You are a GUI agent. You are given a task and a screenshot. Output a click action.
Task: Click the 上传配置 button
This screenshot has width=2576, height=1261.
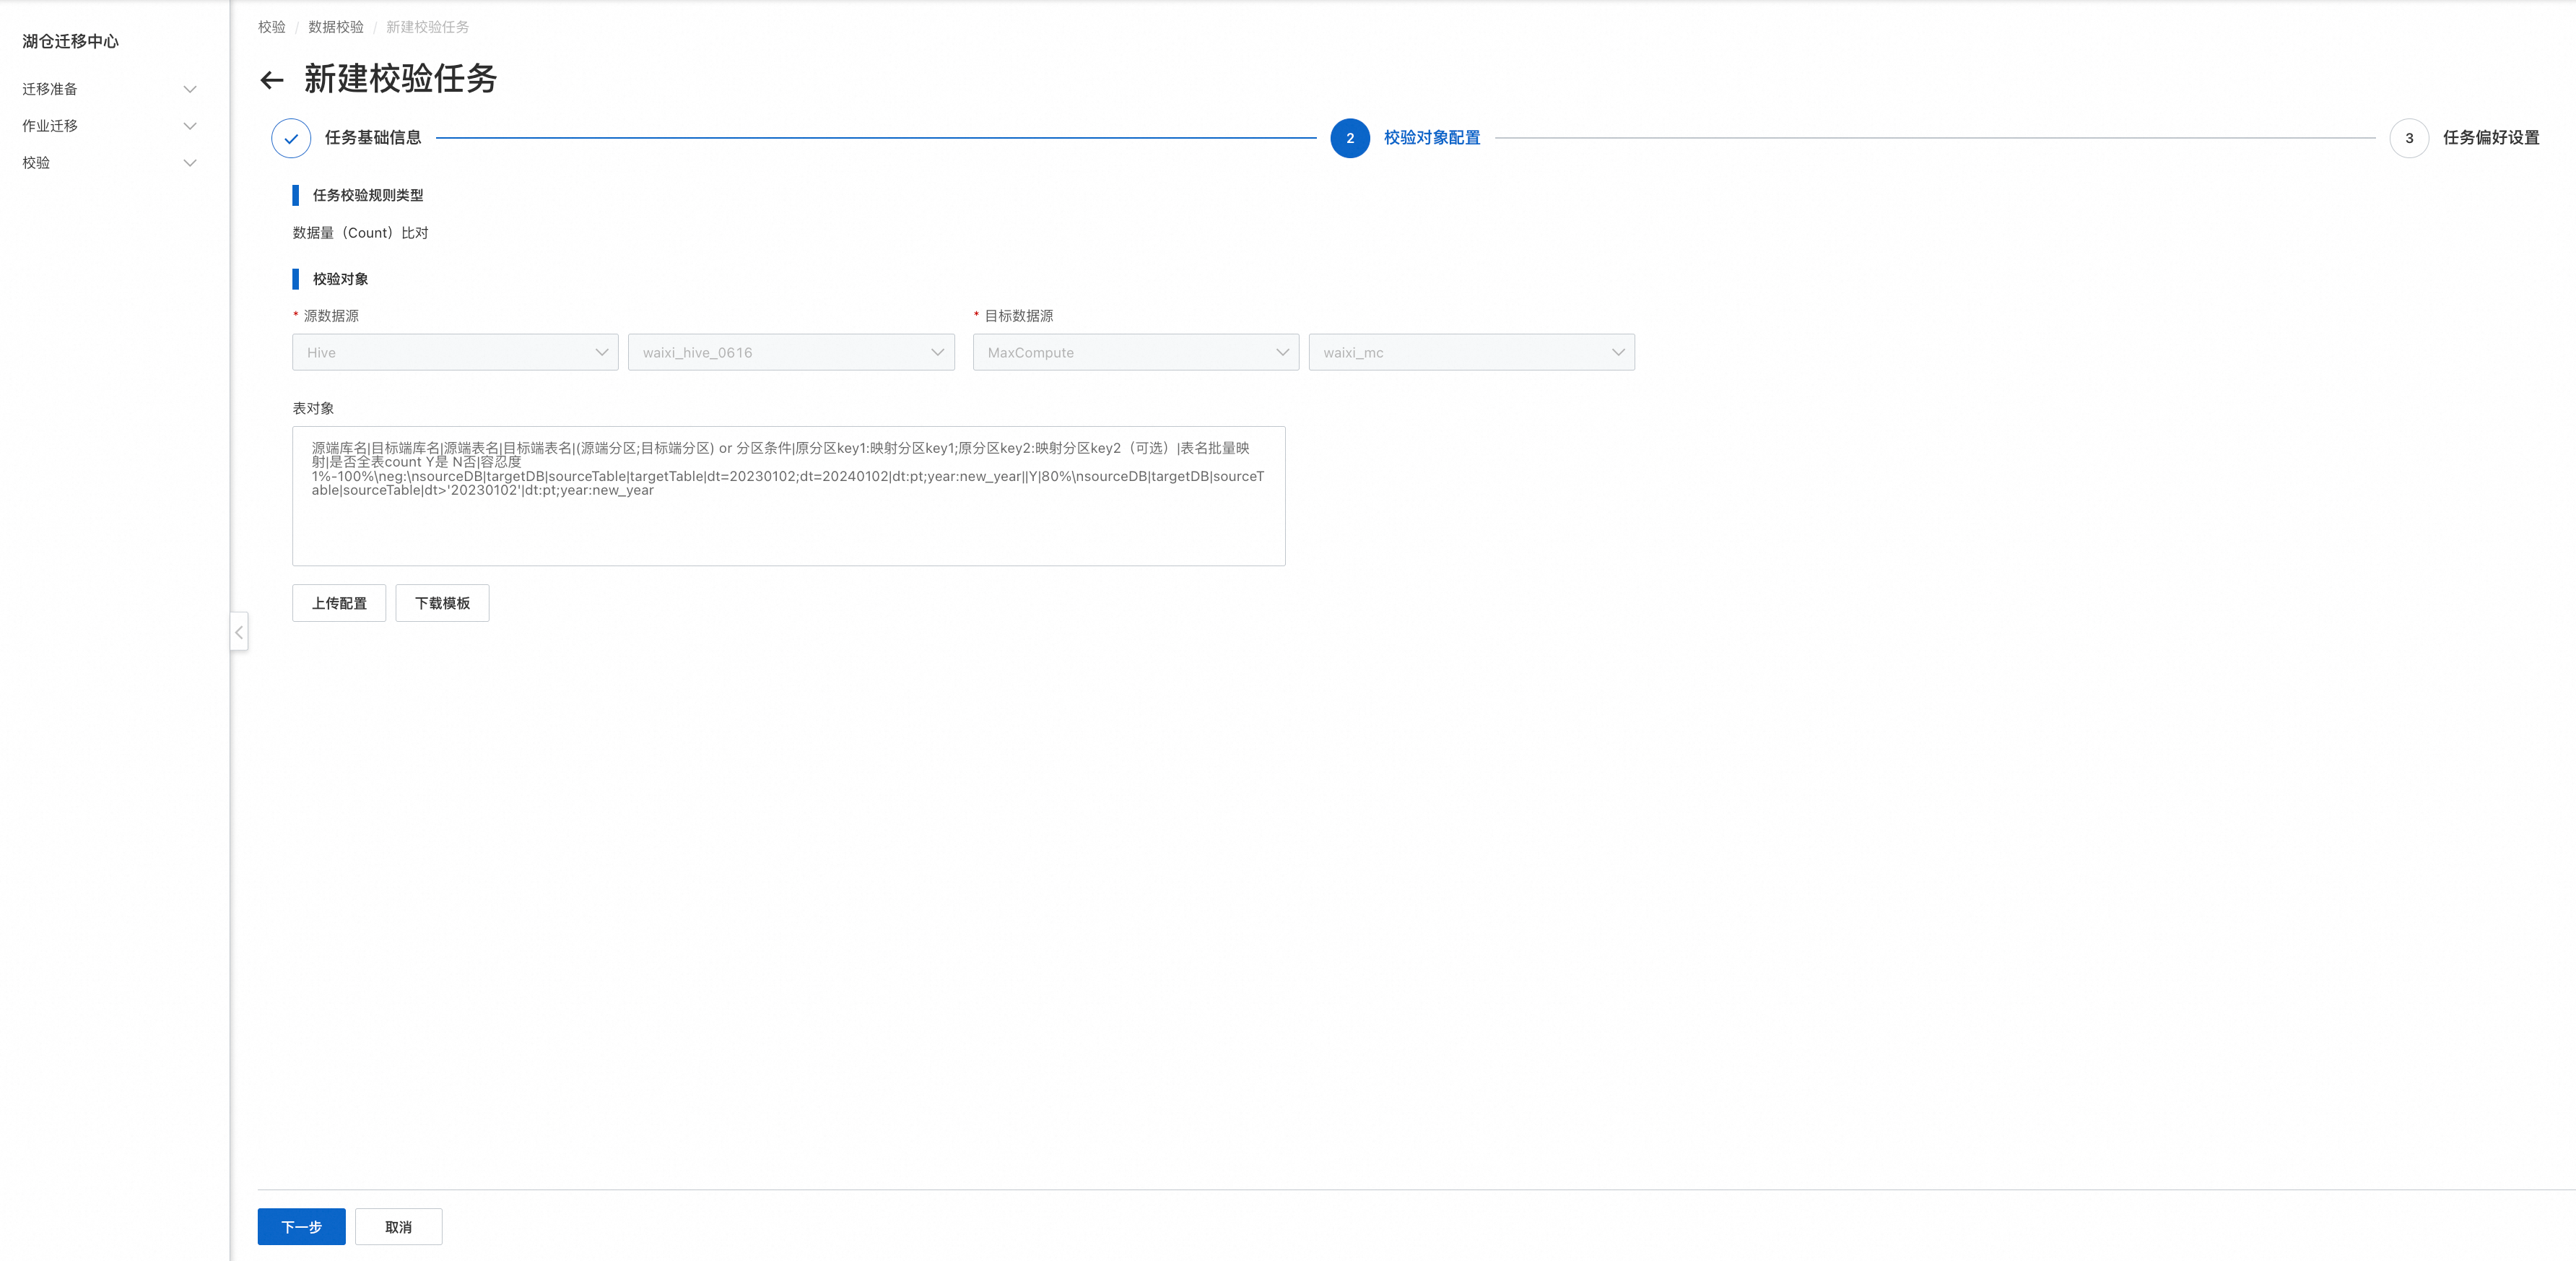tap(339, 603)
